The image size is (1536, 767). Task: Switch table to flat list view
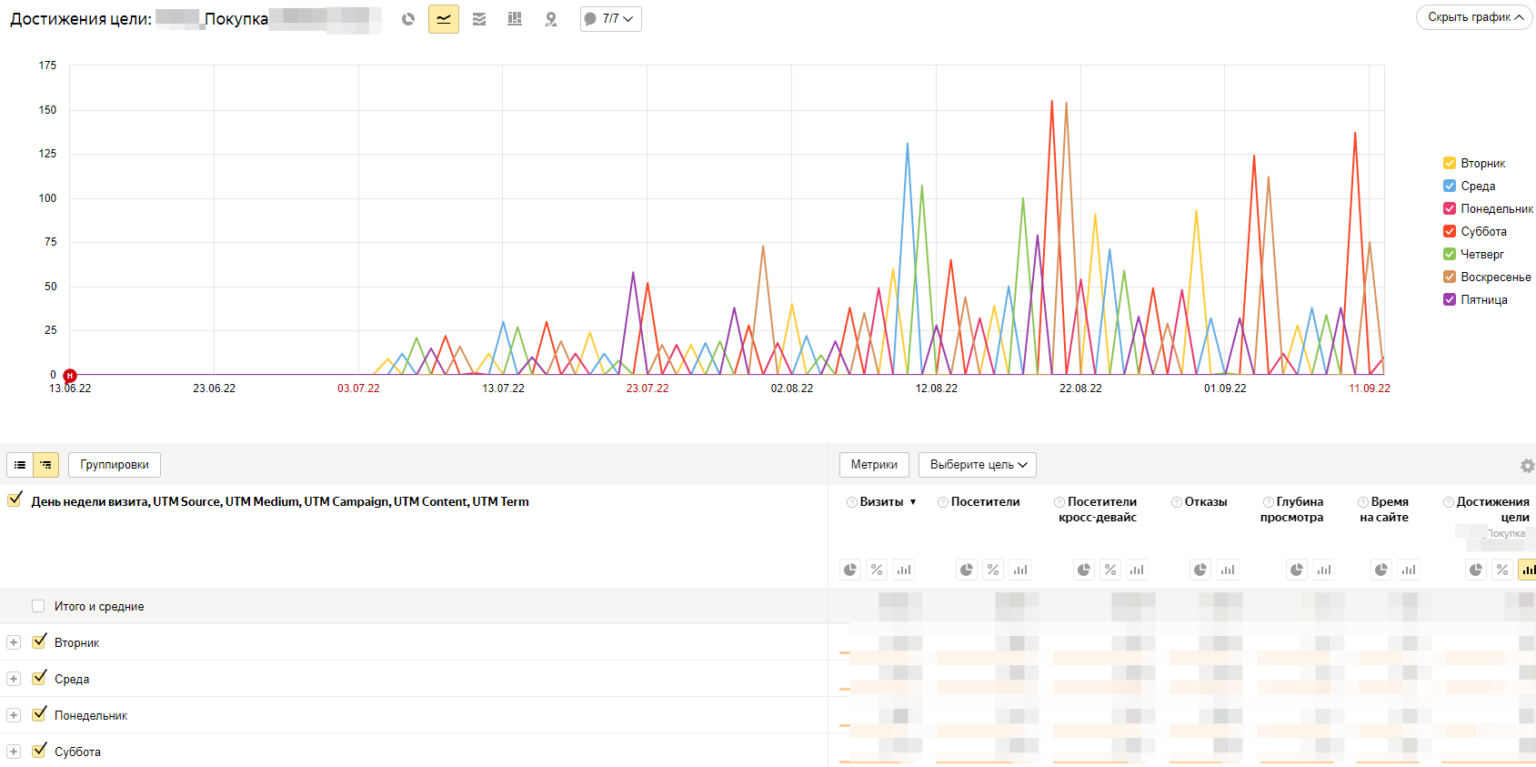click(x=20, y=465)
